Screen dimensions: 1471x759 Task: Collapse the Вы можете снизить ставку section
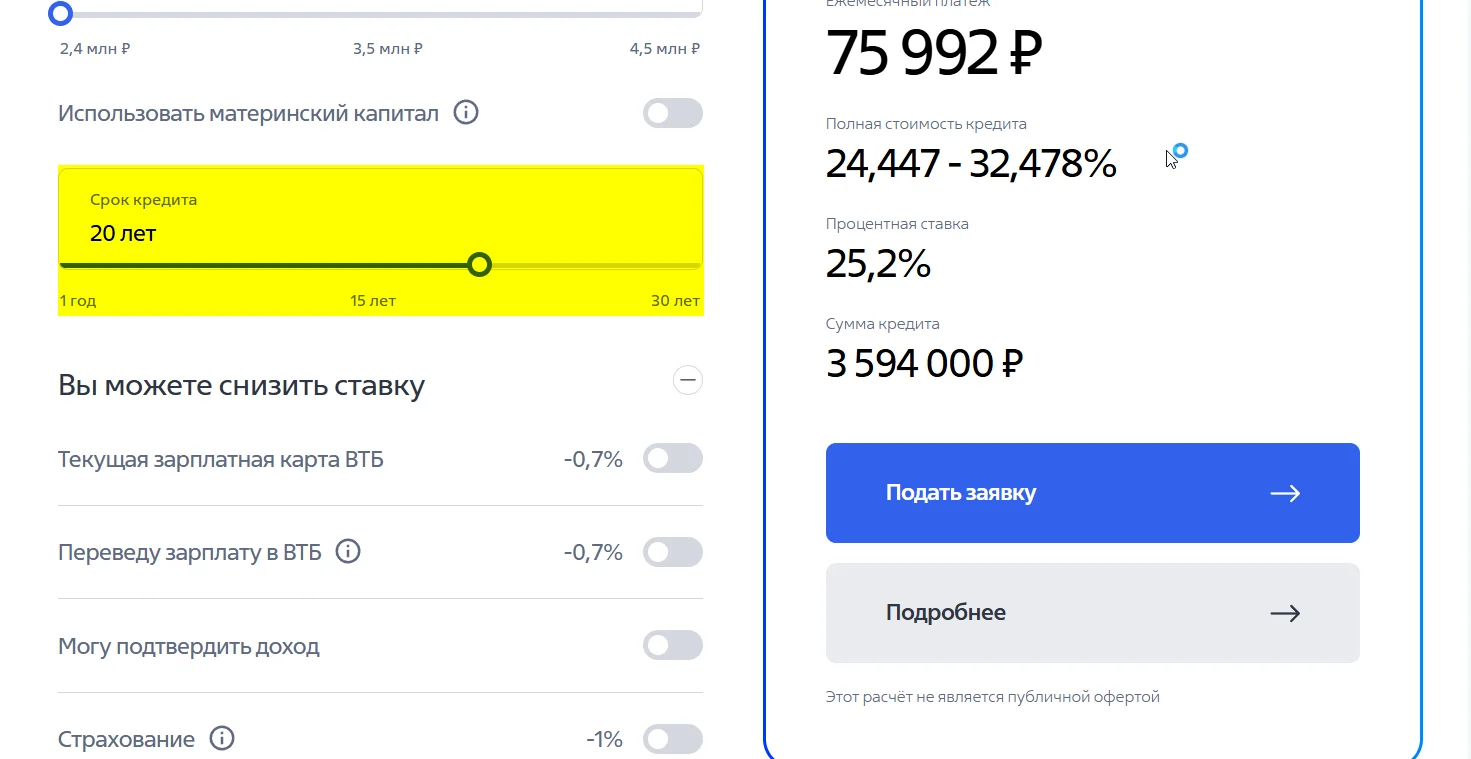click(x=687, y=380)
